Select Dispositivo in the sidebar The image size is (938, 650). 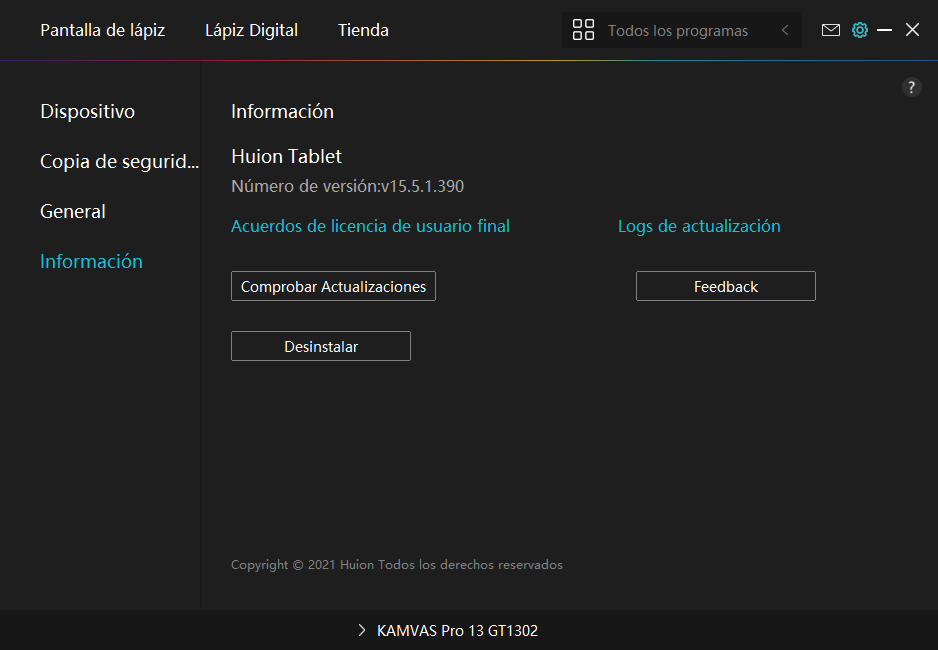(87, 111)
